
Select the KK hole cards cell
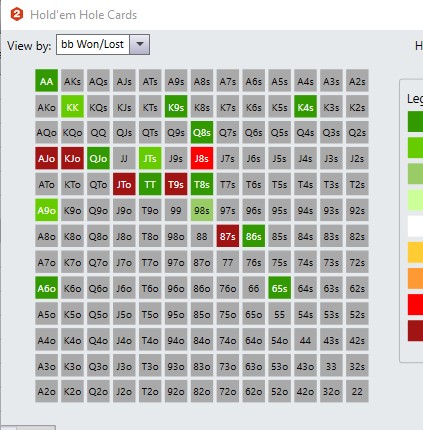72,107
